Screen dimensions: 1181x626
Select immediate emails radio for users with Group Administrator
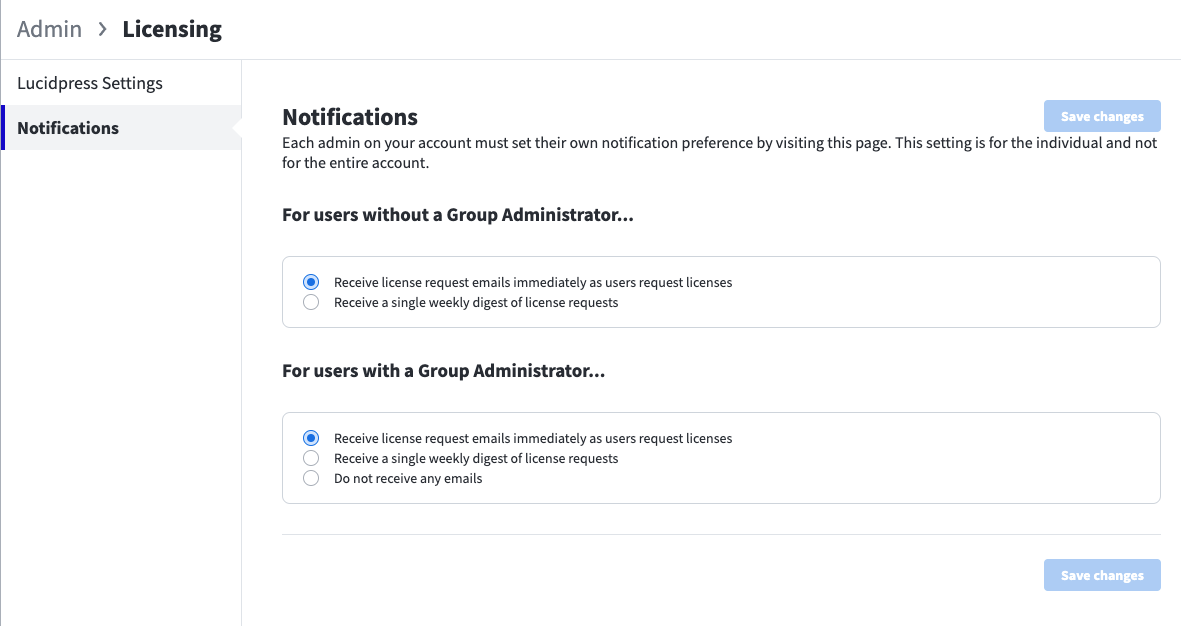311,438
